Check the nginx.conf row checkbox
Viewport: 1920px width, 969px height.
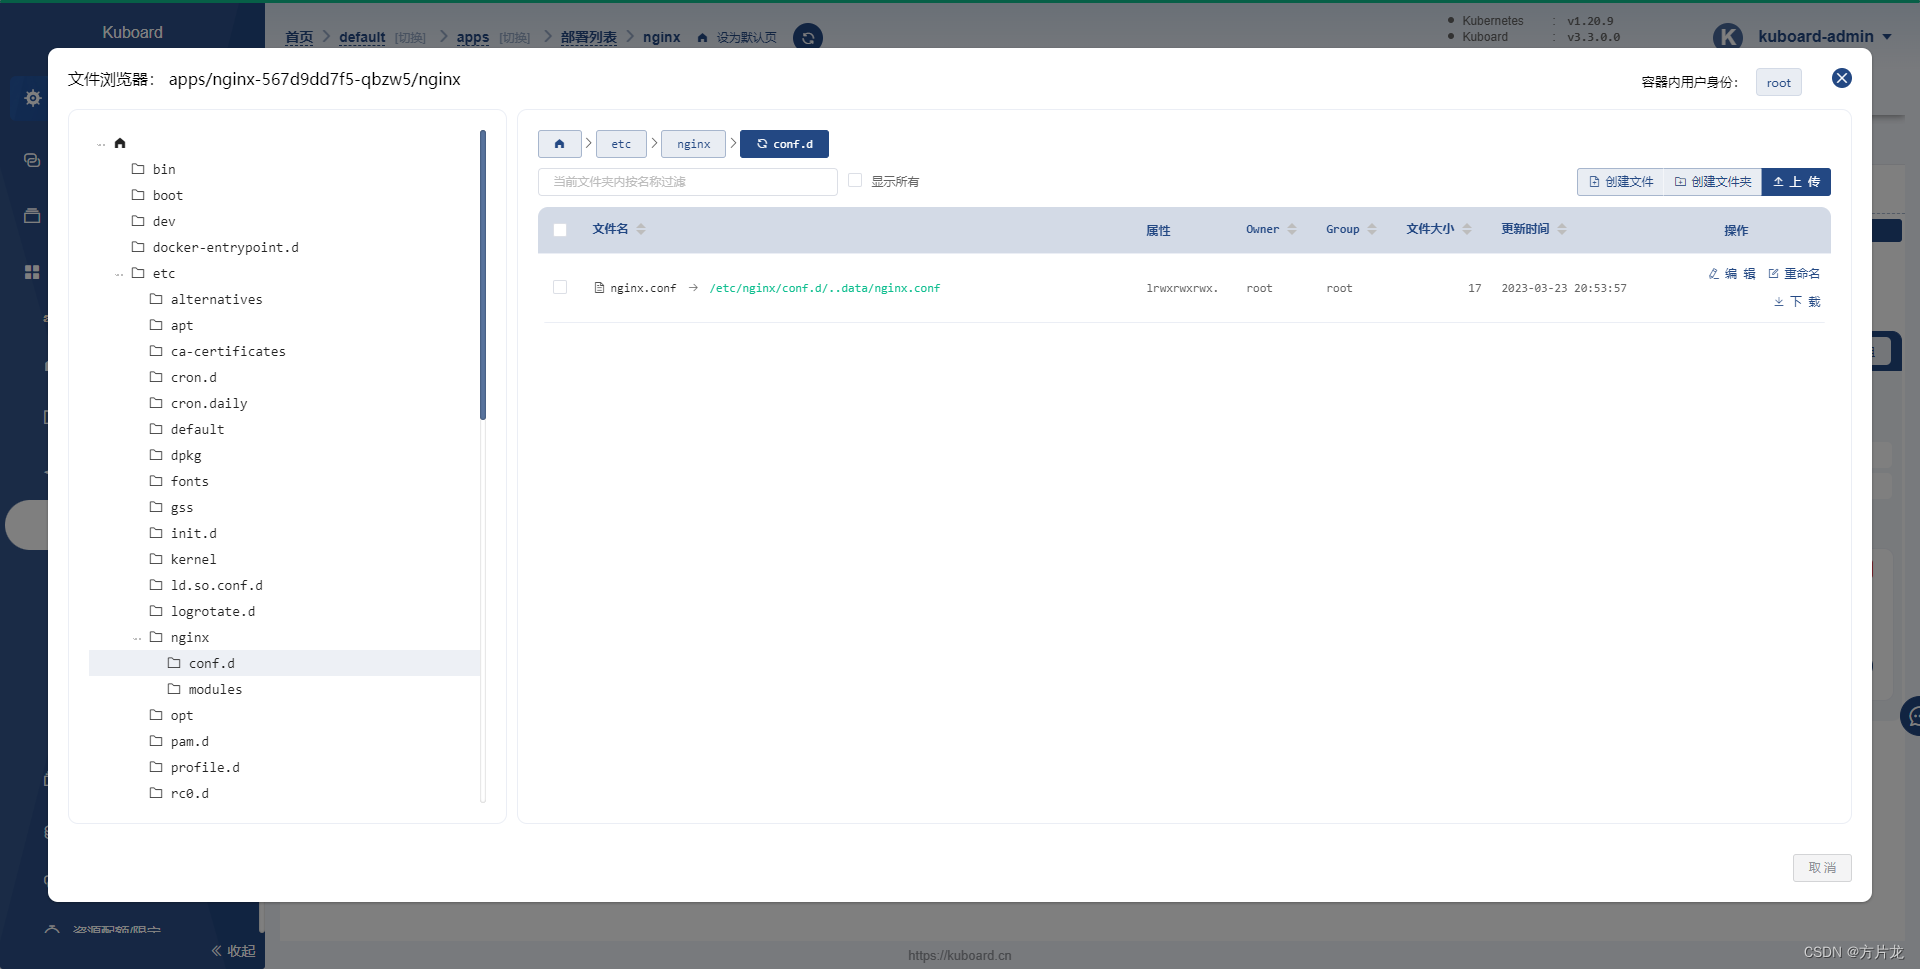point(560,287)
